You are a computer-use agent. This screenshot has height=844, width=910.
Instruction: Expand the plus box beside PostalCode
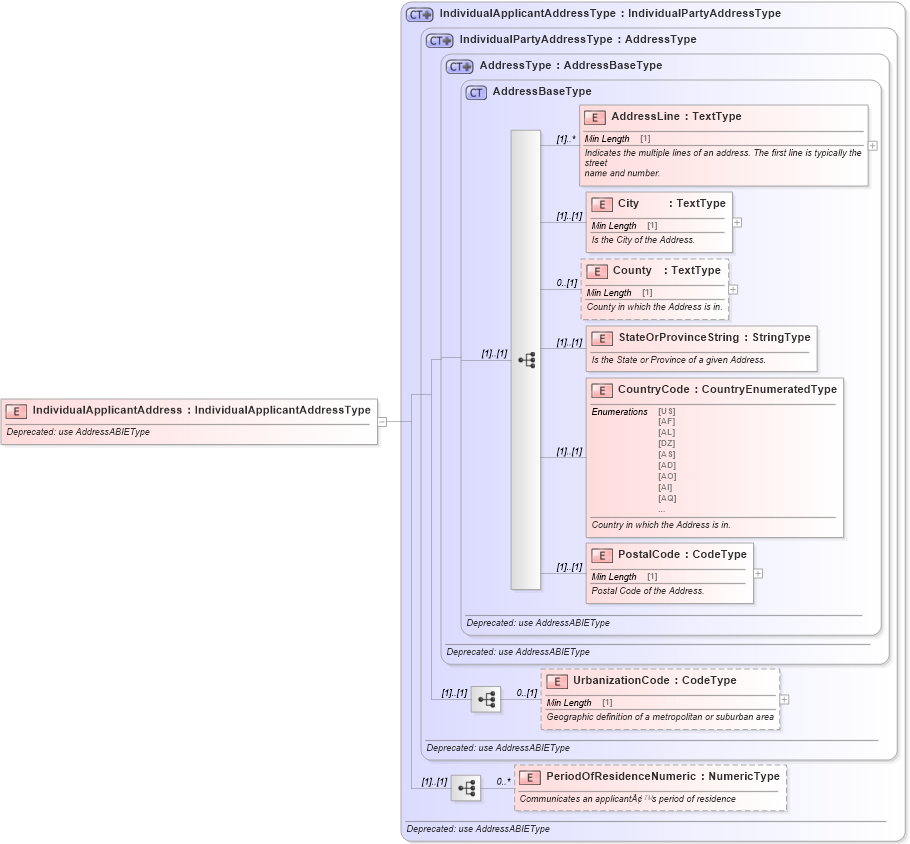(x=758, y=573)
